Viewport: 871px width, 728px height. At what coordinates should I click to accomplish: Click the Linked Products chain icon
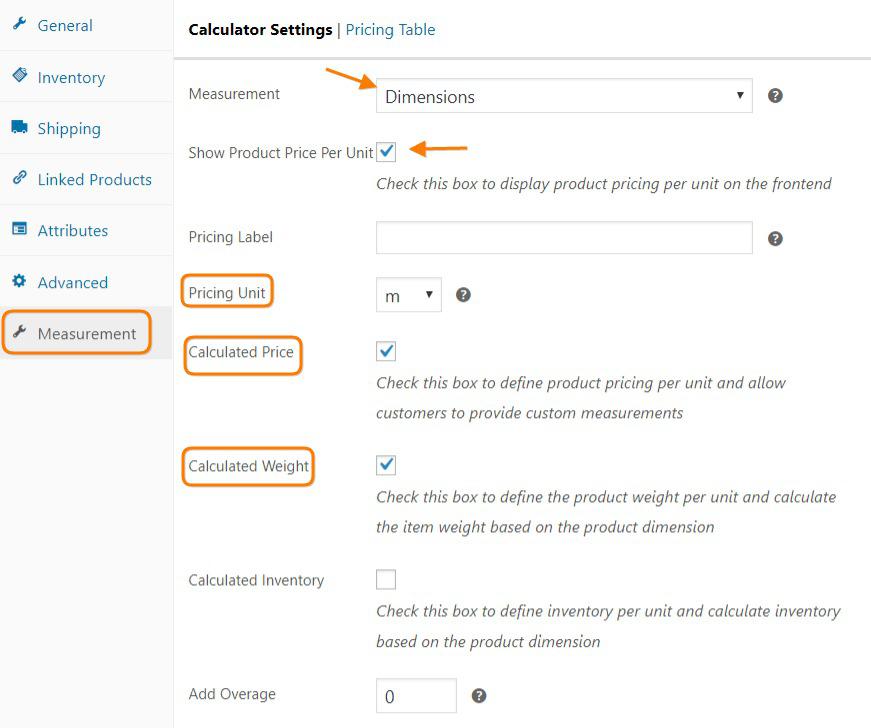[19, 179]
